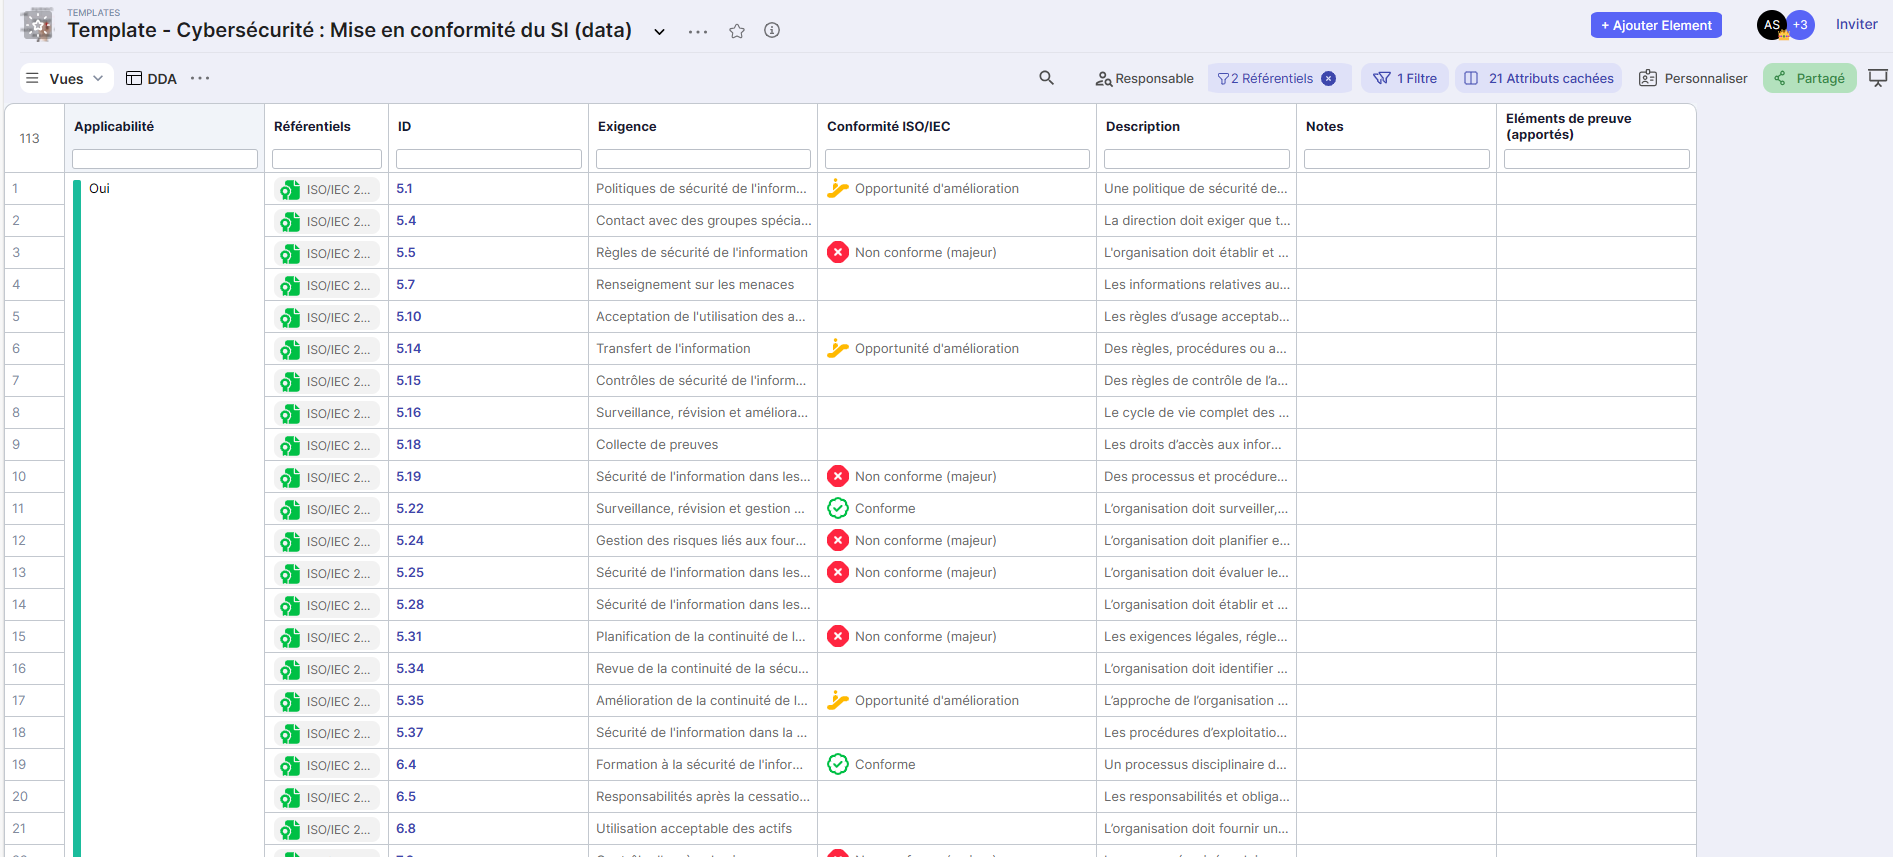Click the AS user avatar
The width and height of the screenshot is (1893, 857).
point(1771,25)
